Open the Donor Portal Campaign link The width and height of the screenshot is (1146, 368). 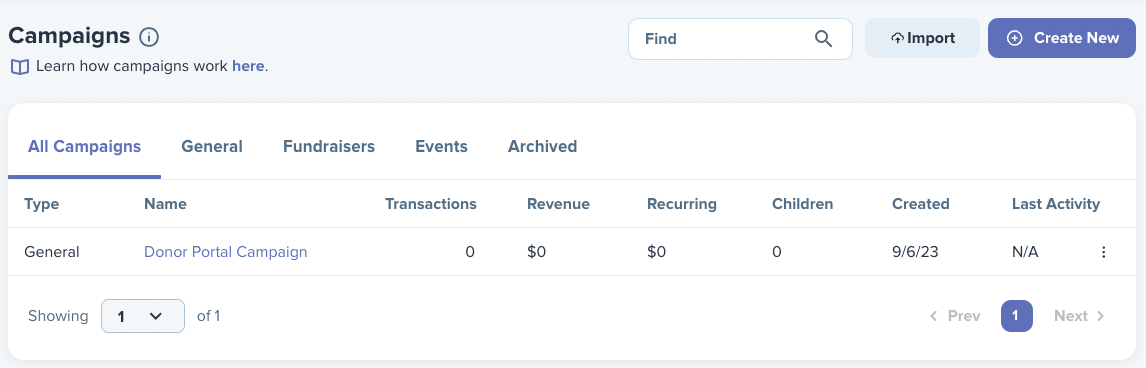pos(225,252)
